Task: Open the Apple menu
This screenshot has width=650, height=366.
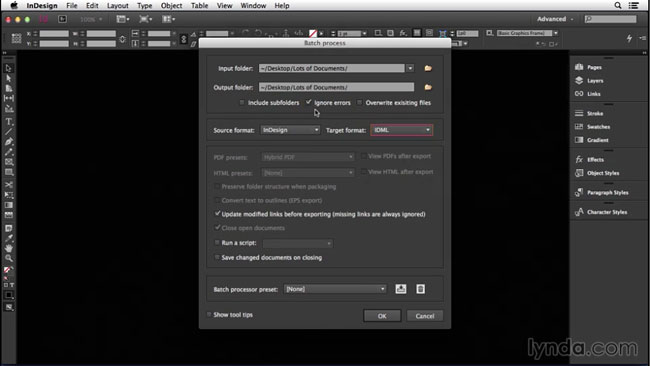Action: pyautogui.click(x=14, y=5)
